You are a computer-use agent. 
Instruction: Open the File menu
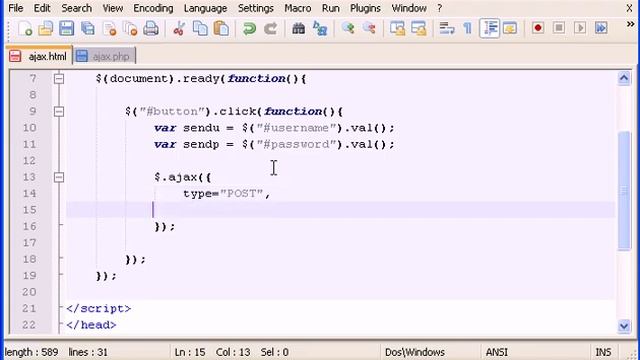pos(16,8)
